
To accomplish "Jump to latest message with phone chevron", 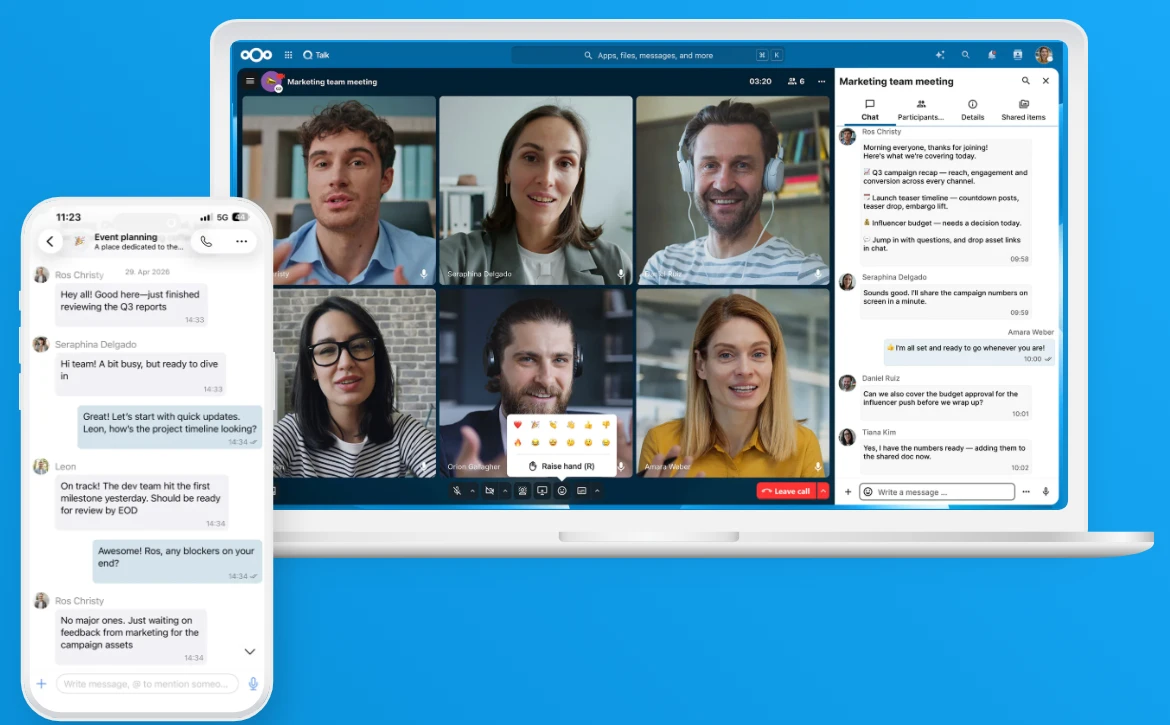I will point(250,652).
